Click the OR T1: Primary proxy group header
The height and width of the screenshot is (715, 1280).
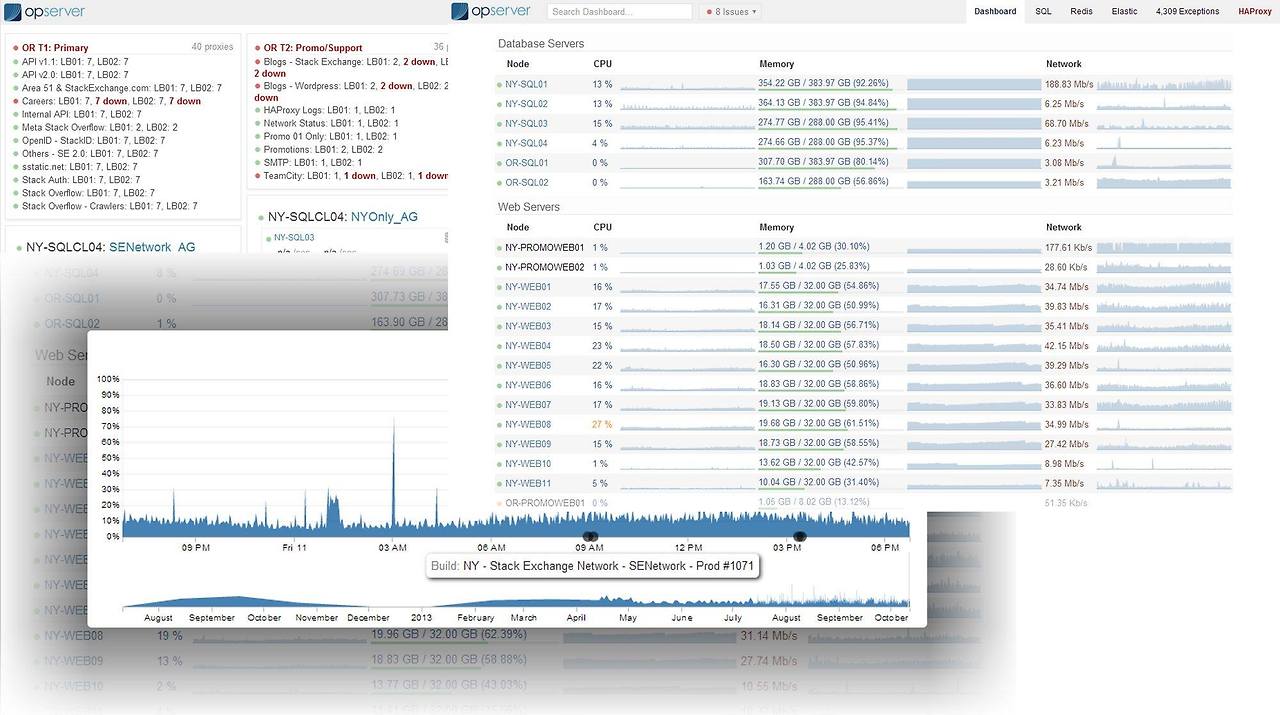point(55,48)
